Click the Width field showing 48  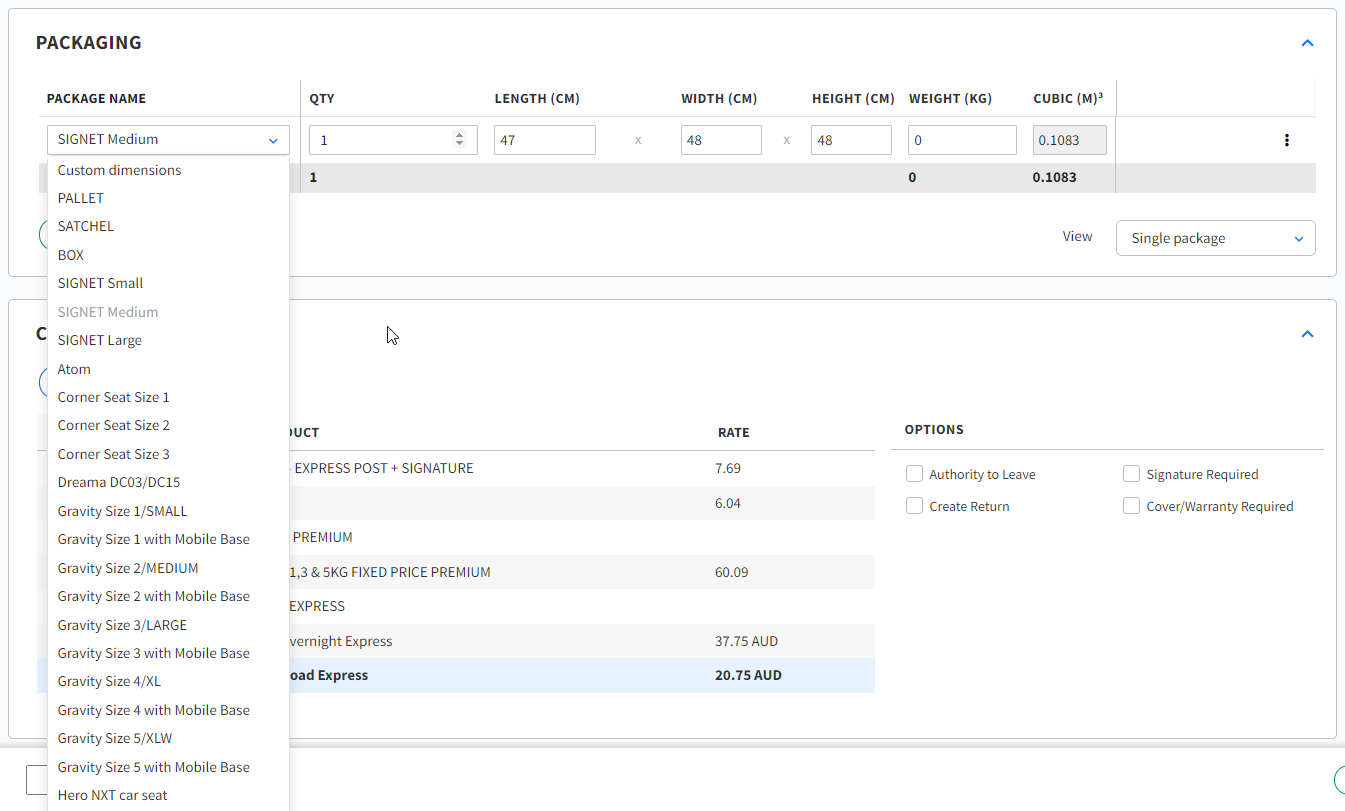click(x=721, y=140)
